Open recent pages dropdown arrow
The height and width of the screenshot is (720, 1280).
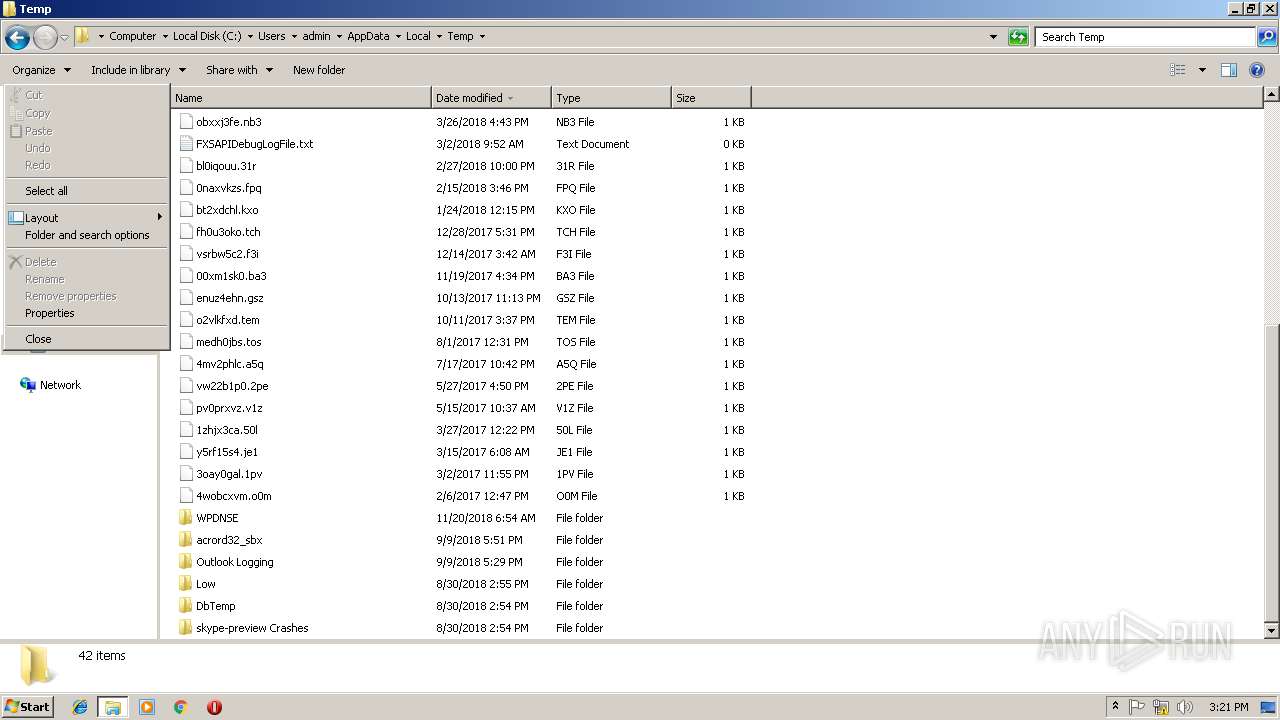click(65, 37)
